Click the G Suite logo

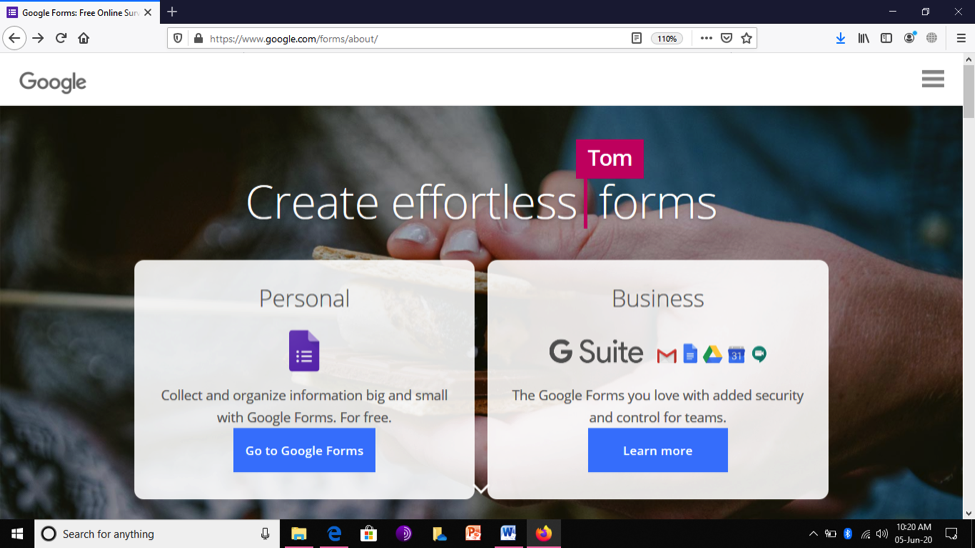coord(596,352)
